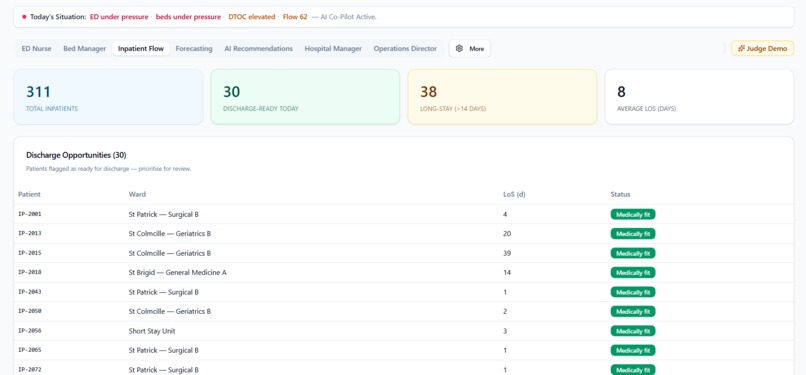
Task: Click the Medically fit badge for IP-2043
Action: click(633, 292)
